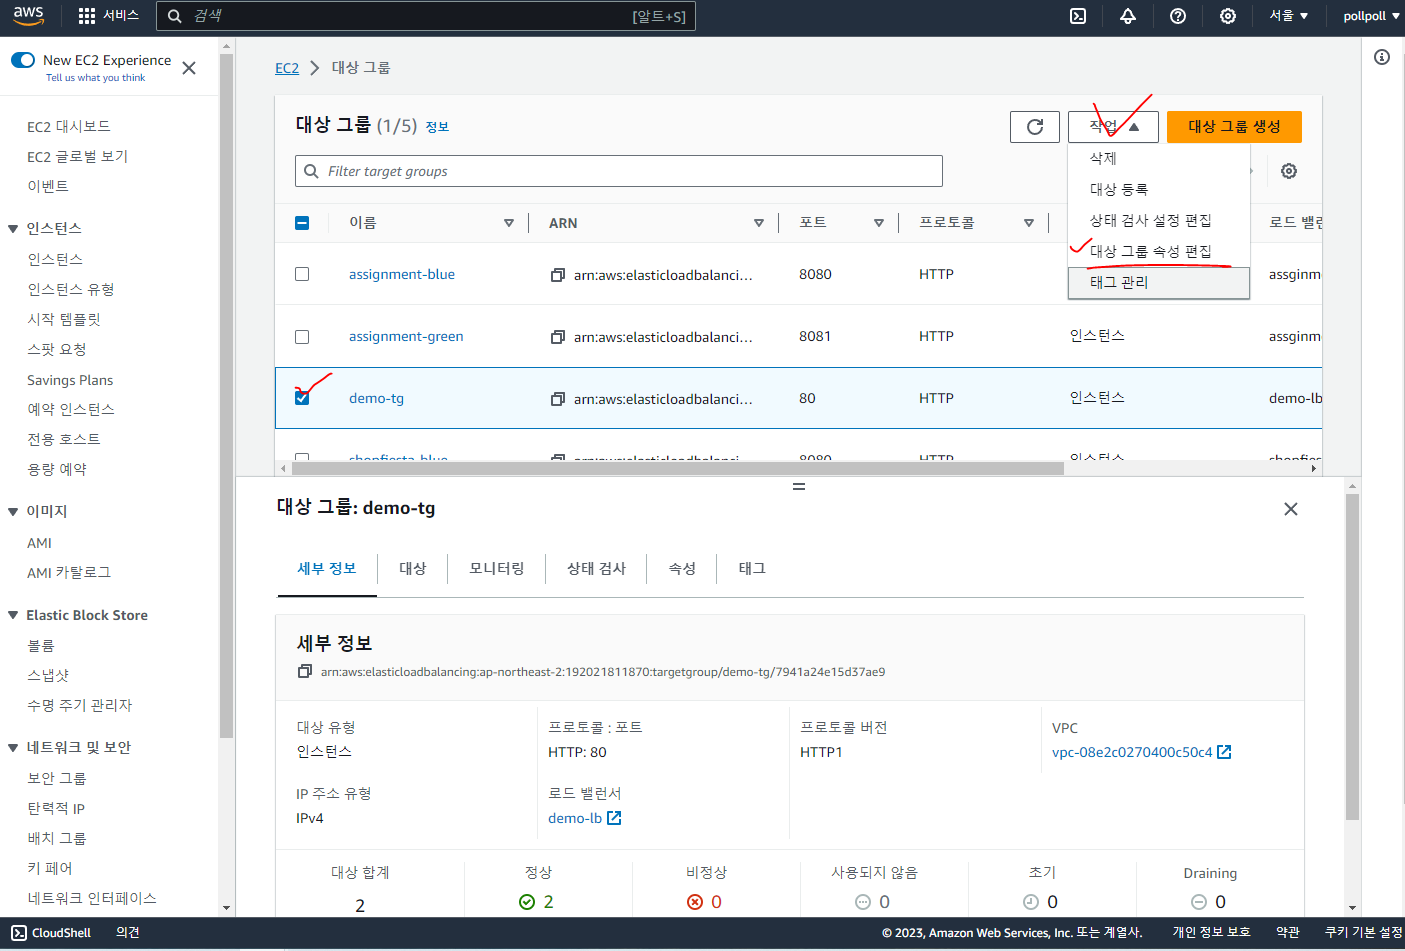Screen dimensions: 1405x951
Task: Open the notifications bell
Action: 1128,16
